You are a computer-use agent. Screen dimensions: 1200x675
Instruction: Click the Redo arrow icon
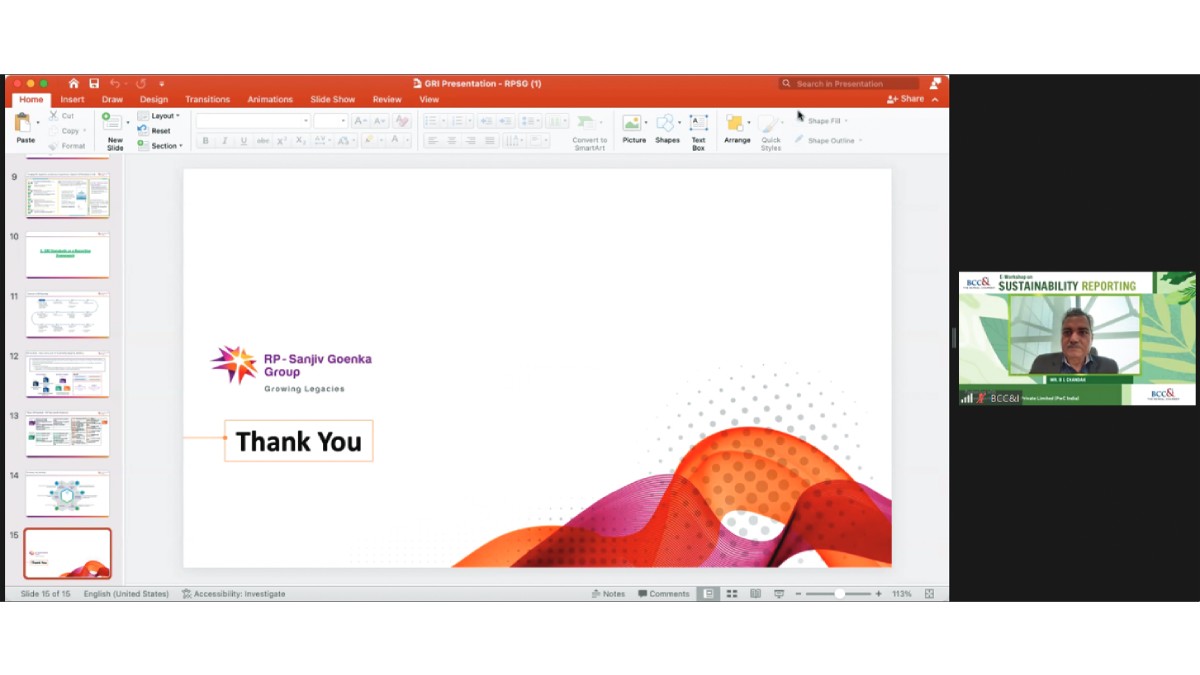141,84
